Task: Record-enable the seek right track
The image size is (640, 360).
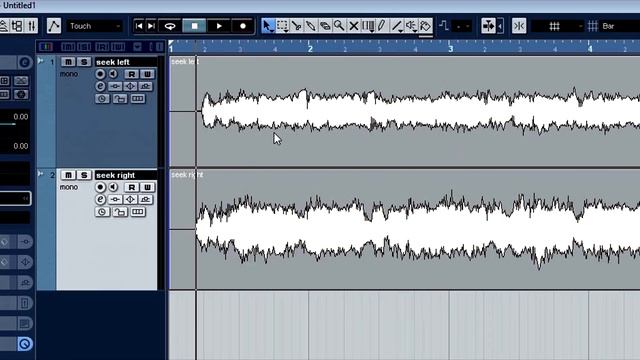Action: (100, 187)
